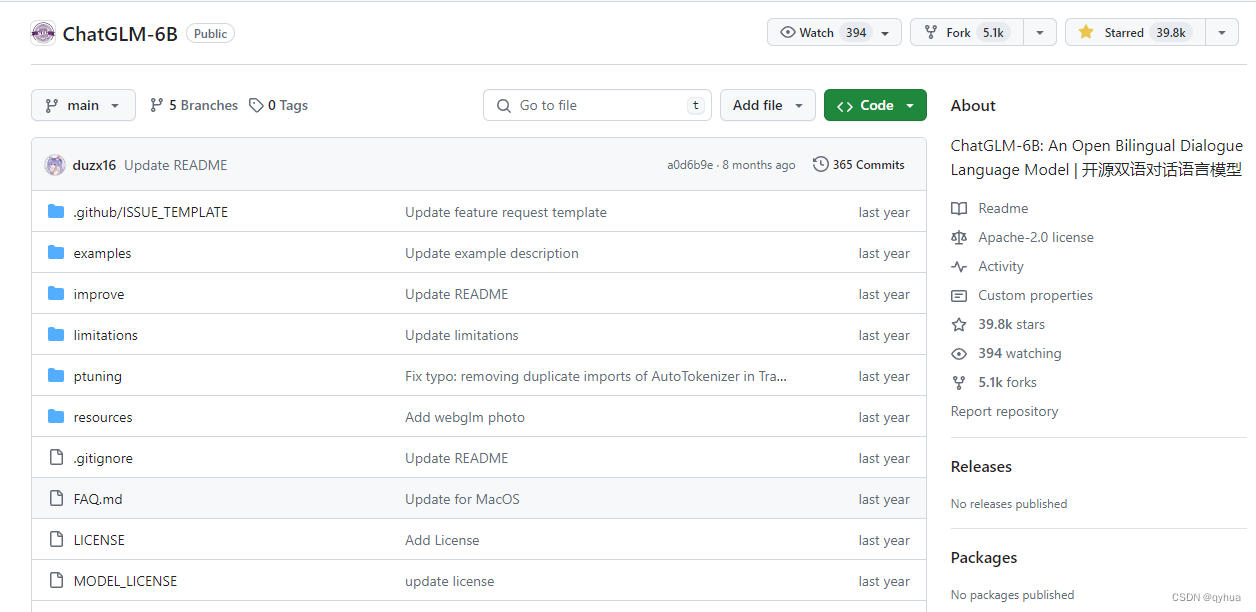Viewport: 1256px width, 612px height.
Task: Open the examples folder
Action: 102,253
